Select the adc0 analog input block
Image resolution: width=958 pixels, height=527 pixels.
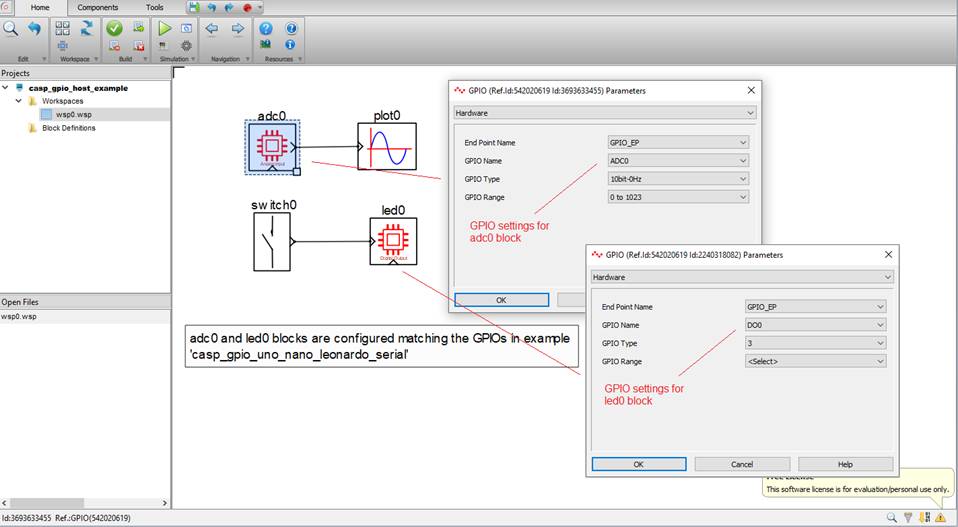click(x=272, y=147)
